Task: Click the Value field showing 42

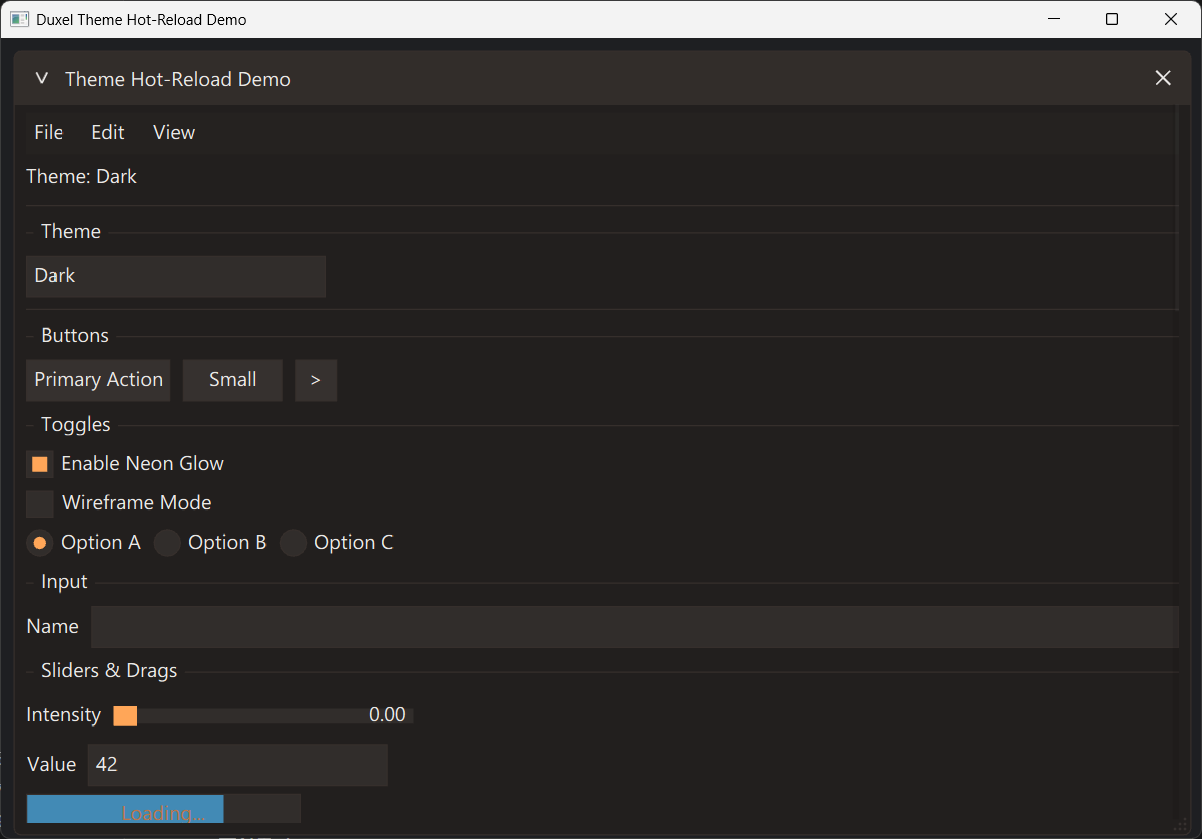Action: [x=238, y=765]
